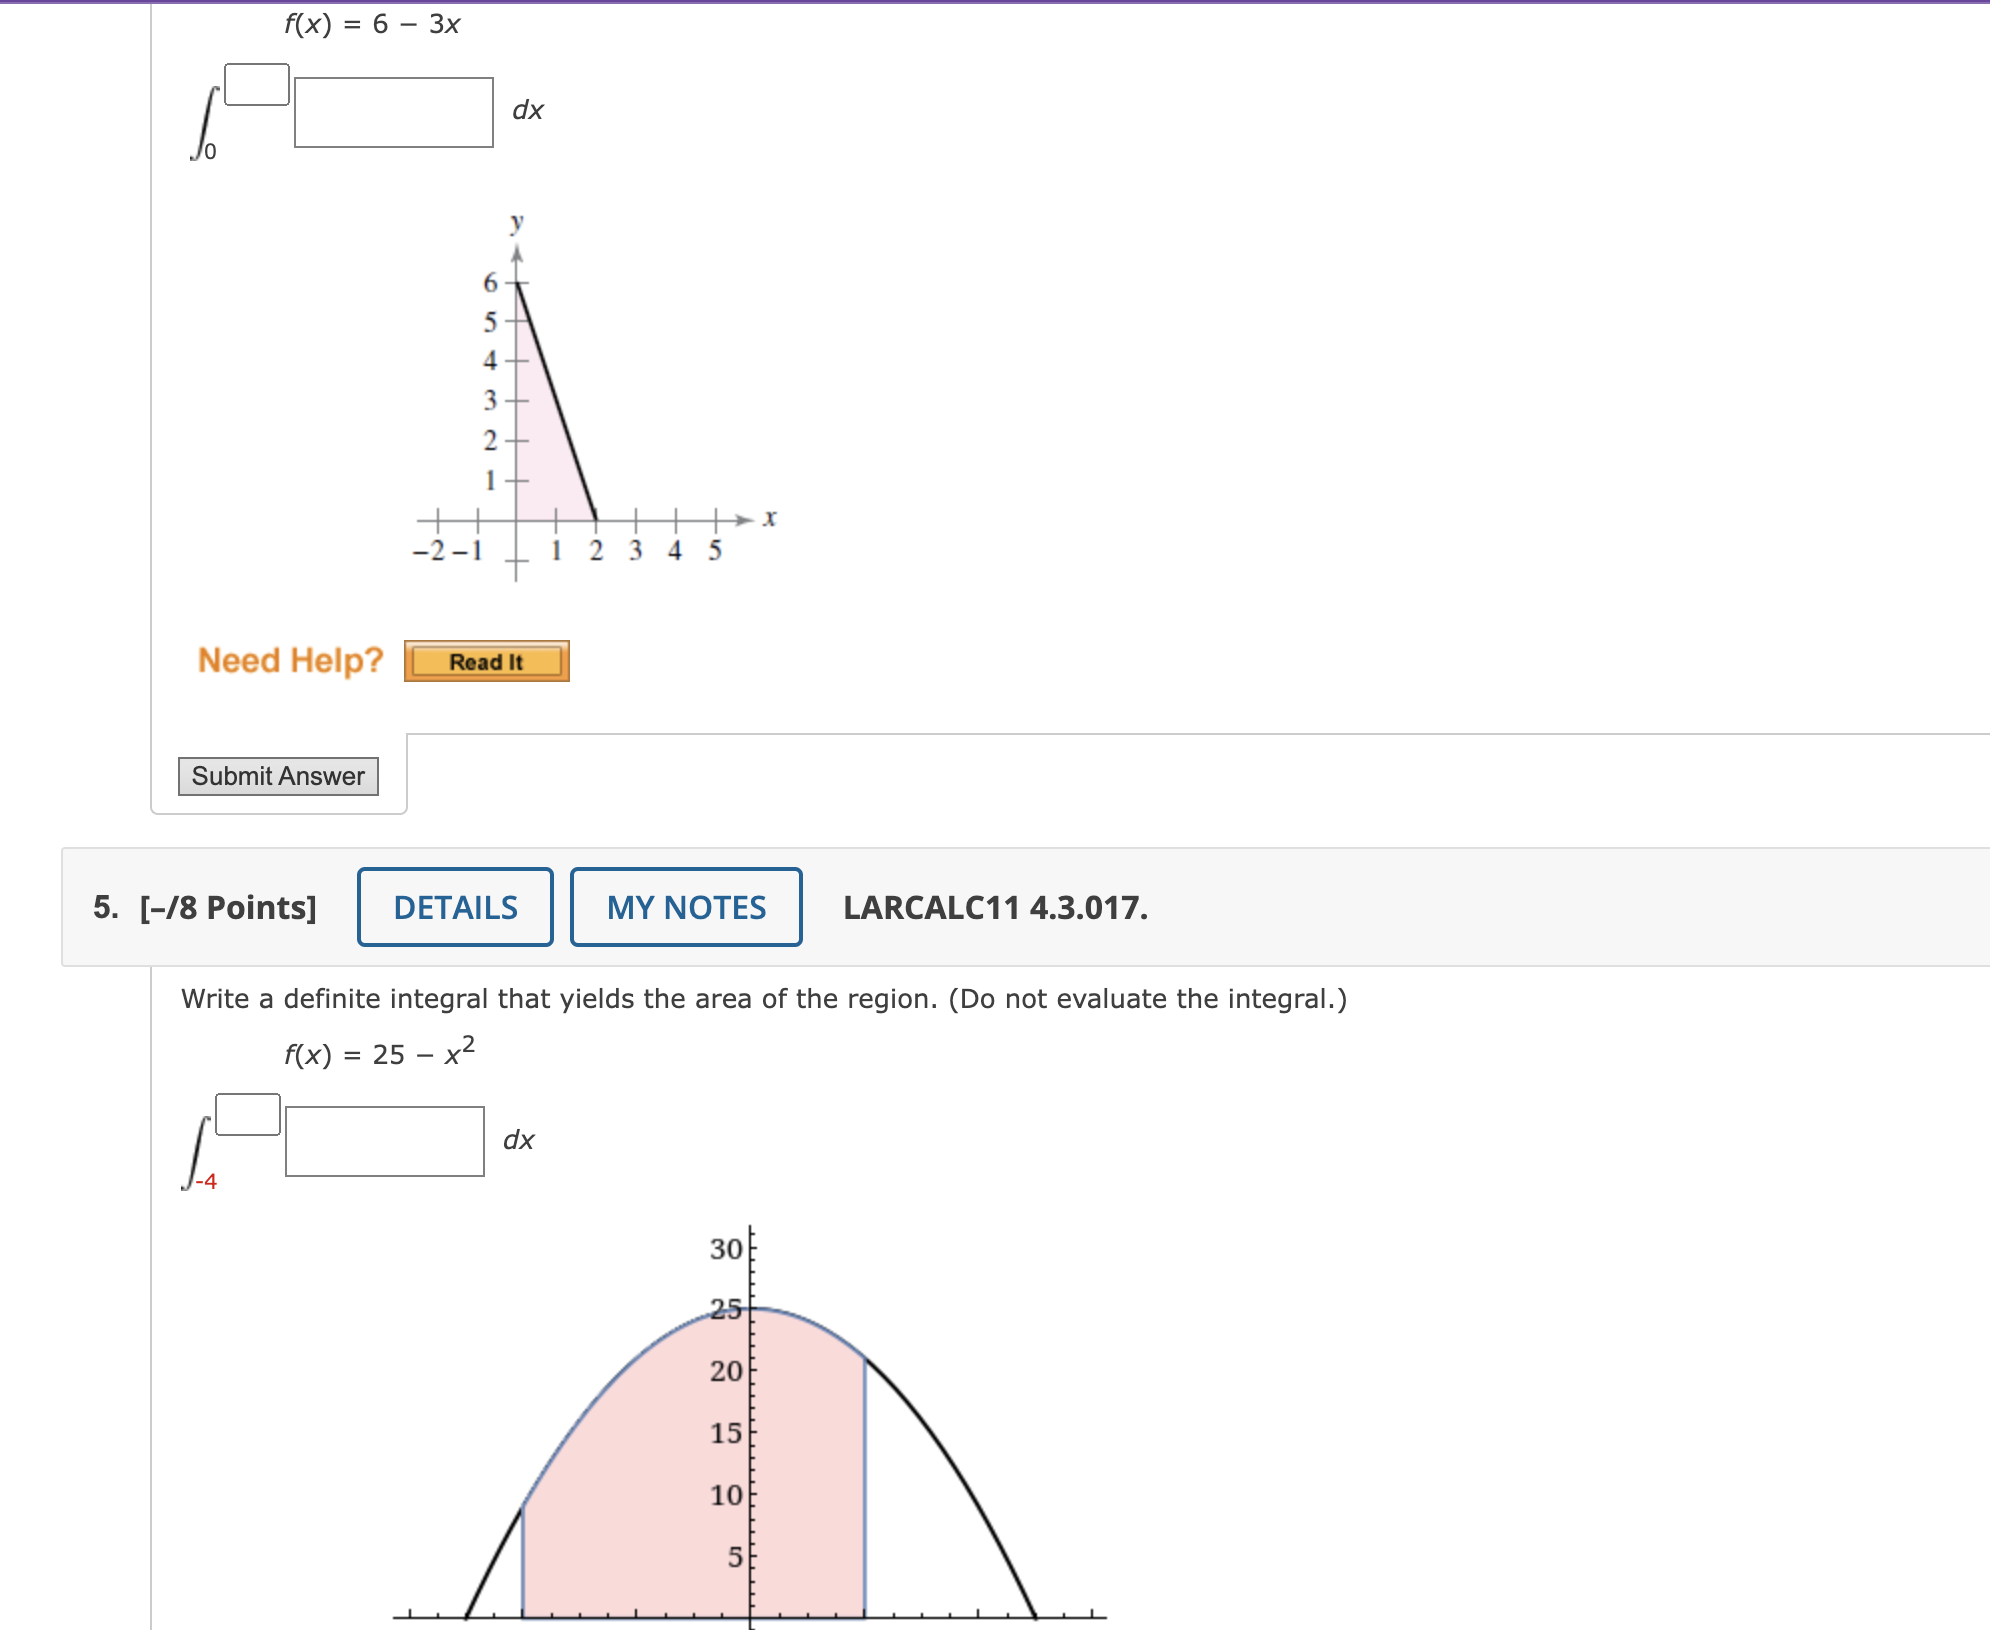Open MY NOTES for question 5
Image resolution: width=1990 pixels, height=1630 pixels.
(686, 907)
